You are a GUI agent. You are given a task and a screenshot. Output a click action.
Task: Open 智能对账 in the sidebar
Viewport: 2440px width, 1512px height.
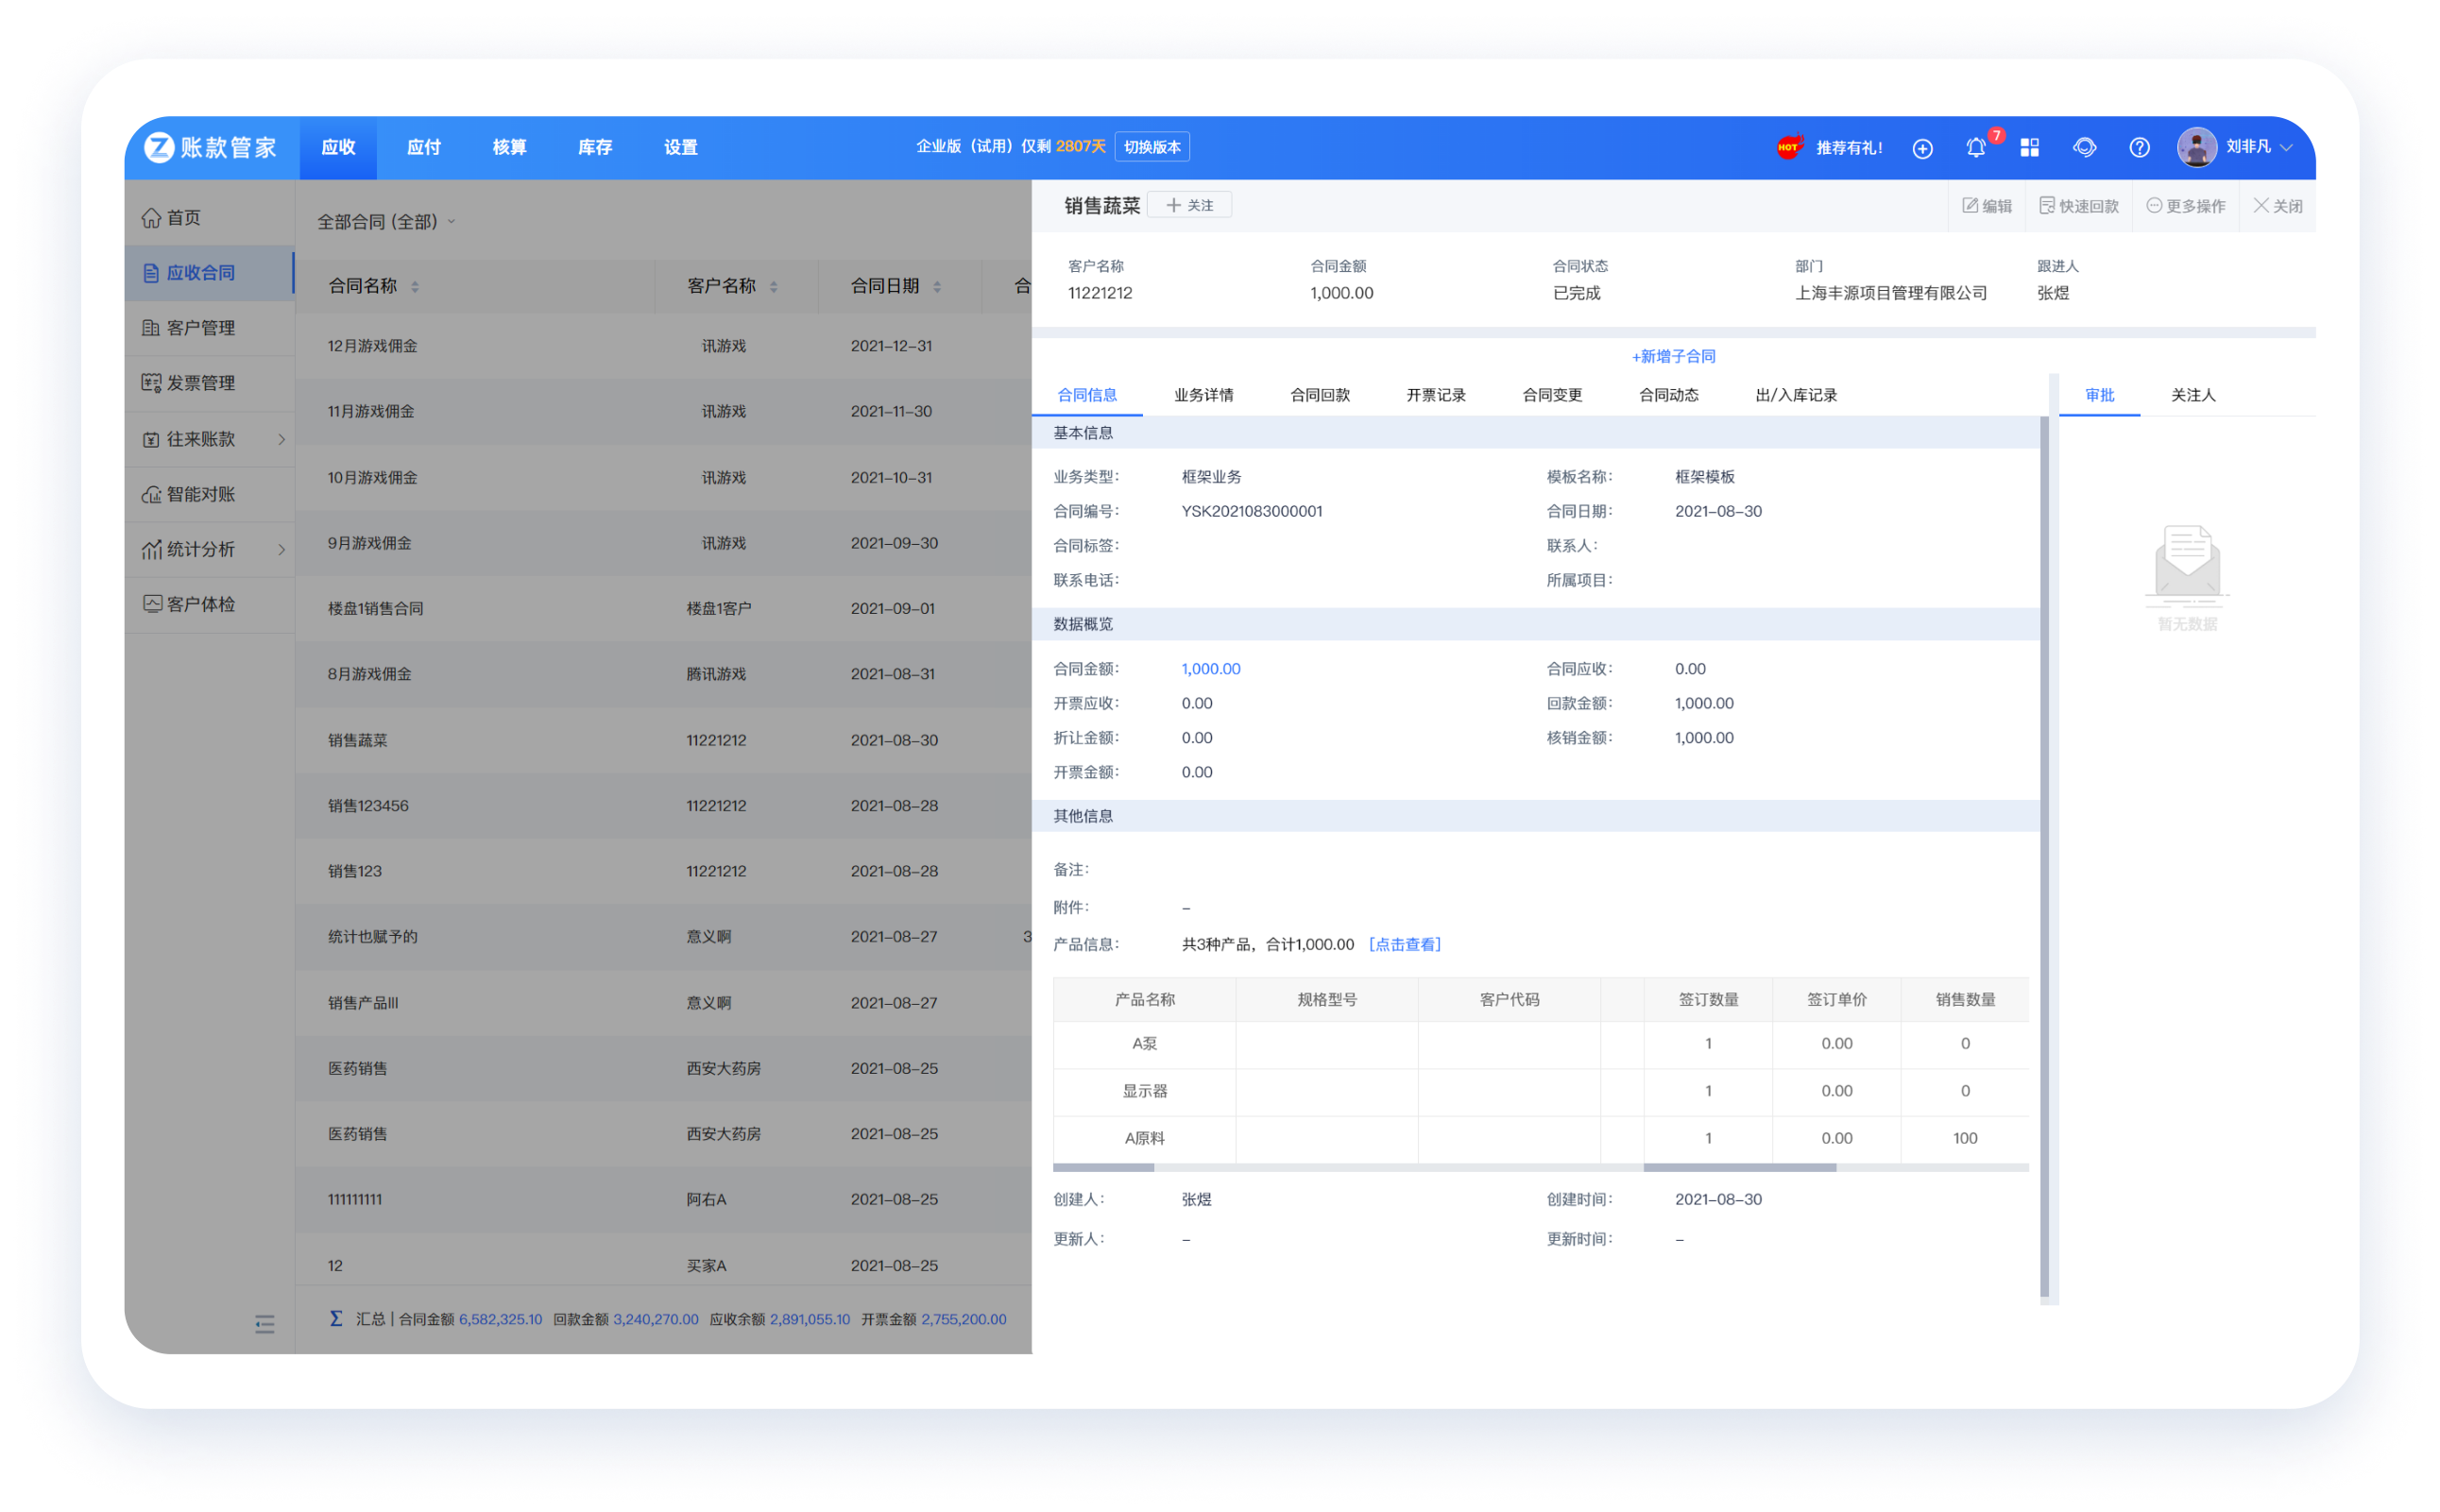pos(200,494)
